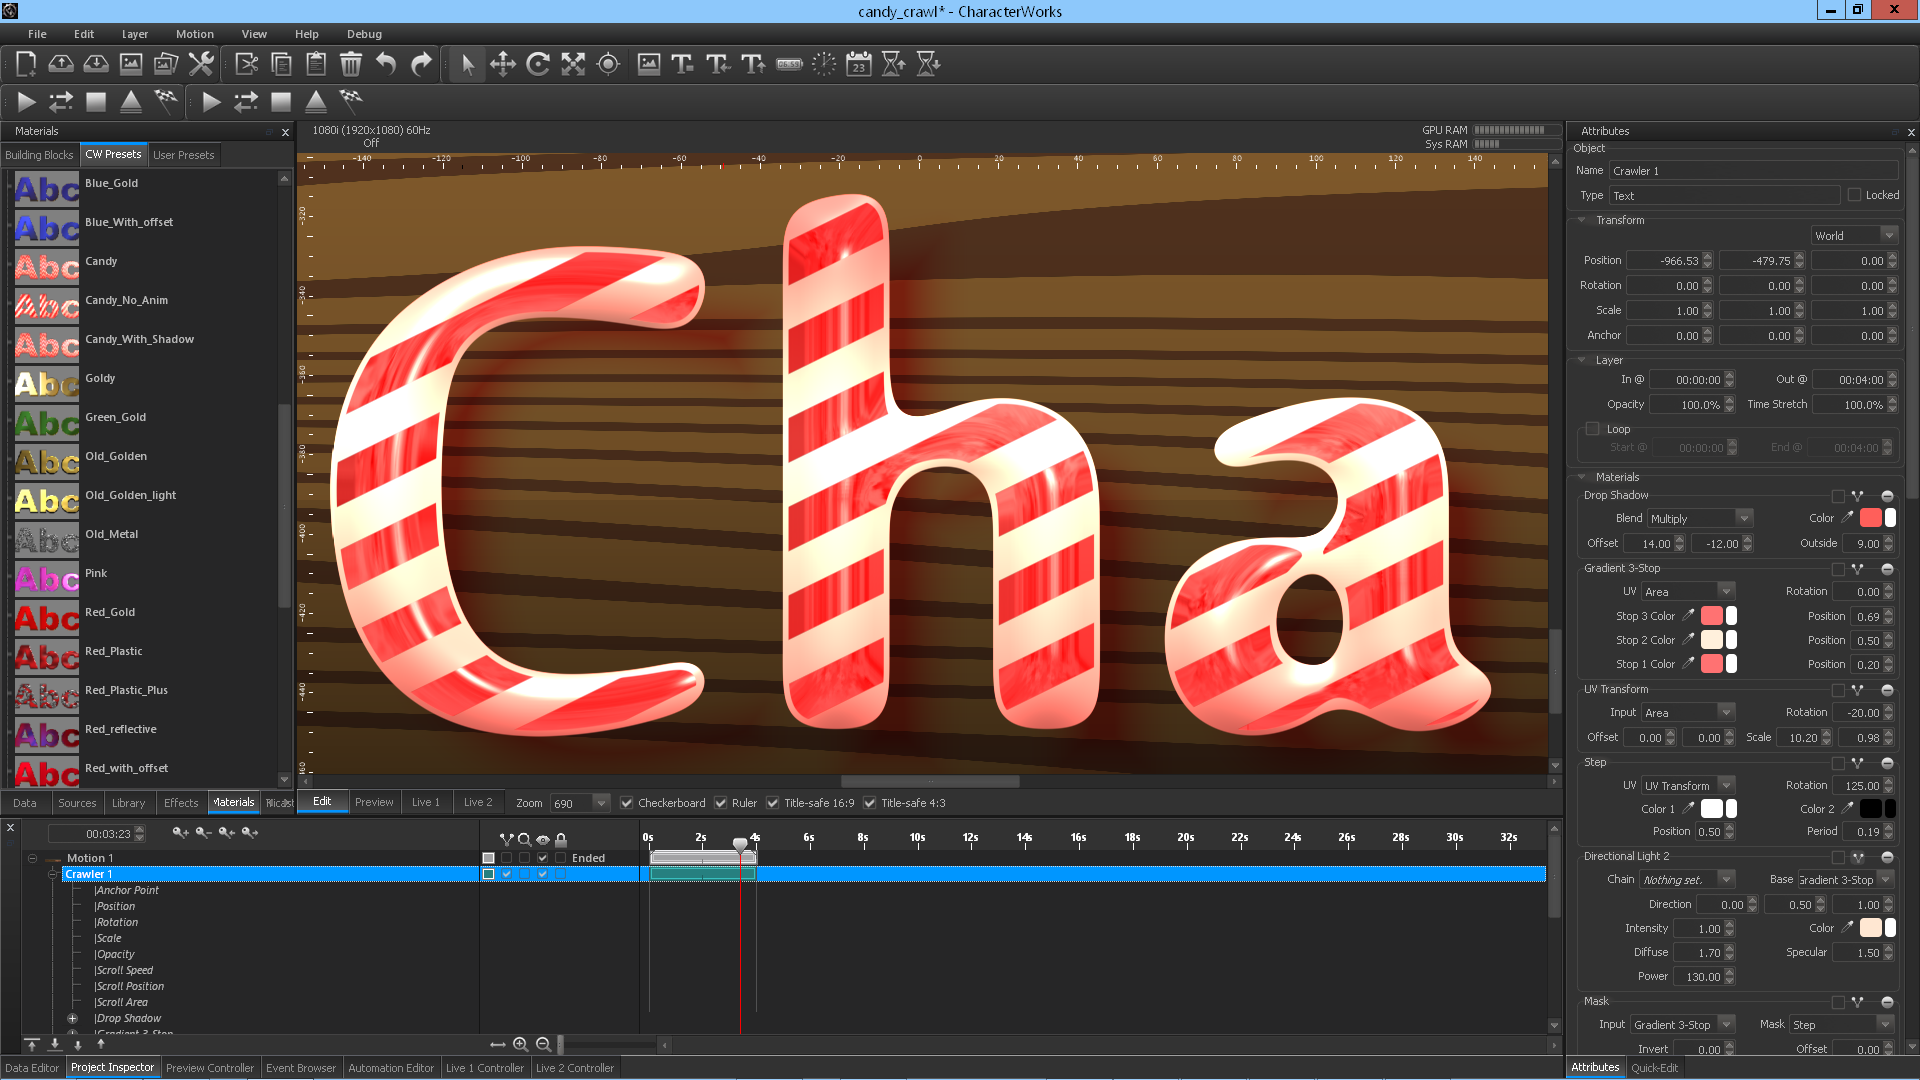Enable the Locked checkbox
Image resolution: width=1920 pixels, height=1080 pixels.
1855,195
